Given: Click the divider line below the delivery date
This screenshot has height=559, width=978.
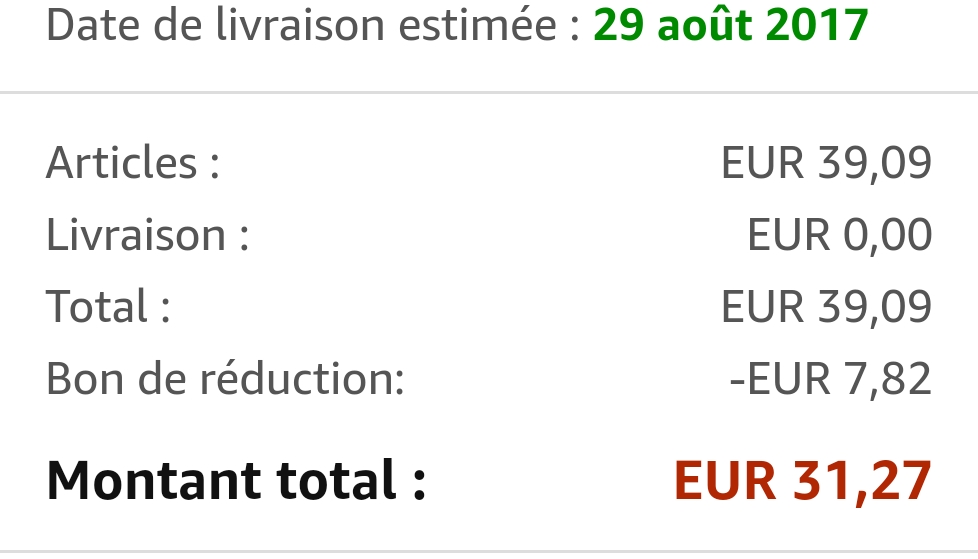Looking at the screenshot, I should pyautogui.click(x=489, y=93).
